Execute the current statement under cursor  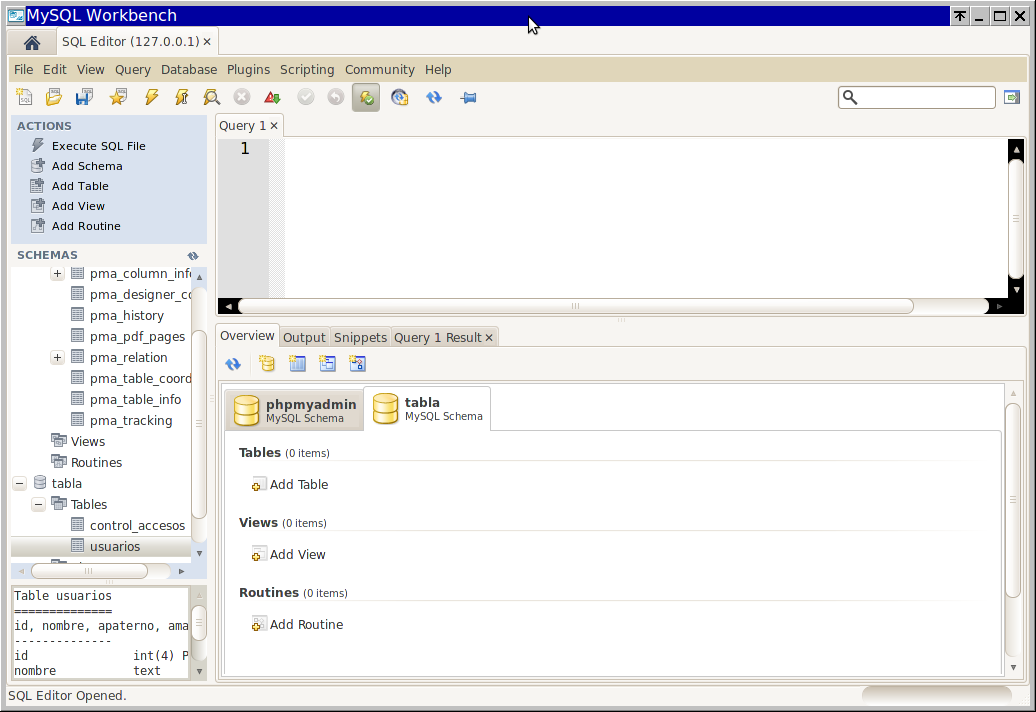click(181, 97)
